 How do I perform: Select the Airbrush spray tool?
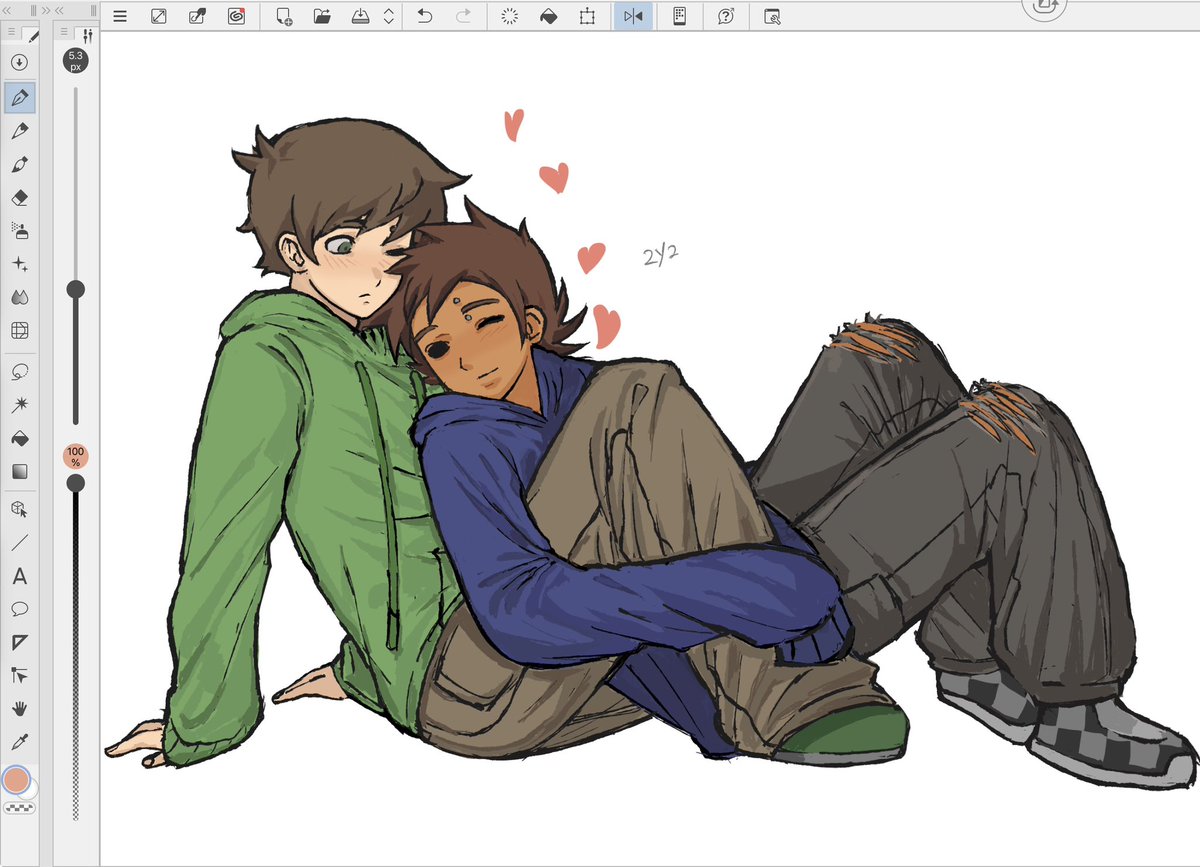point(19,231)
